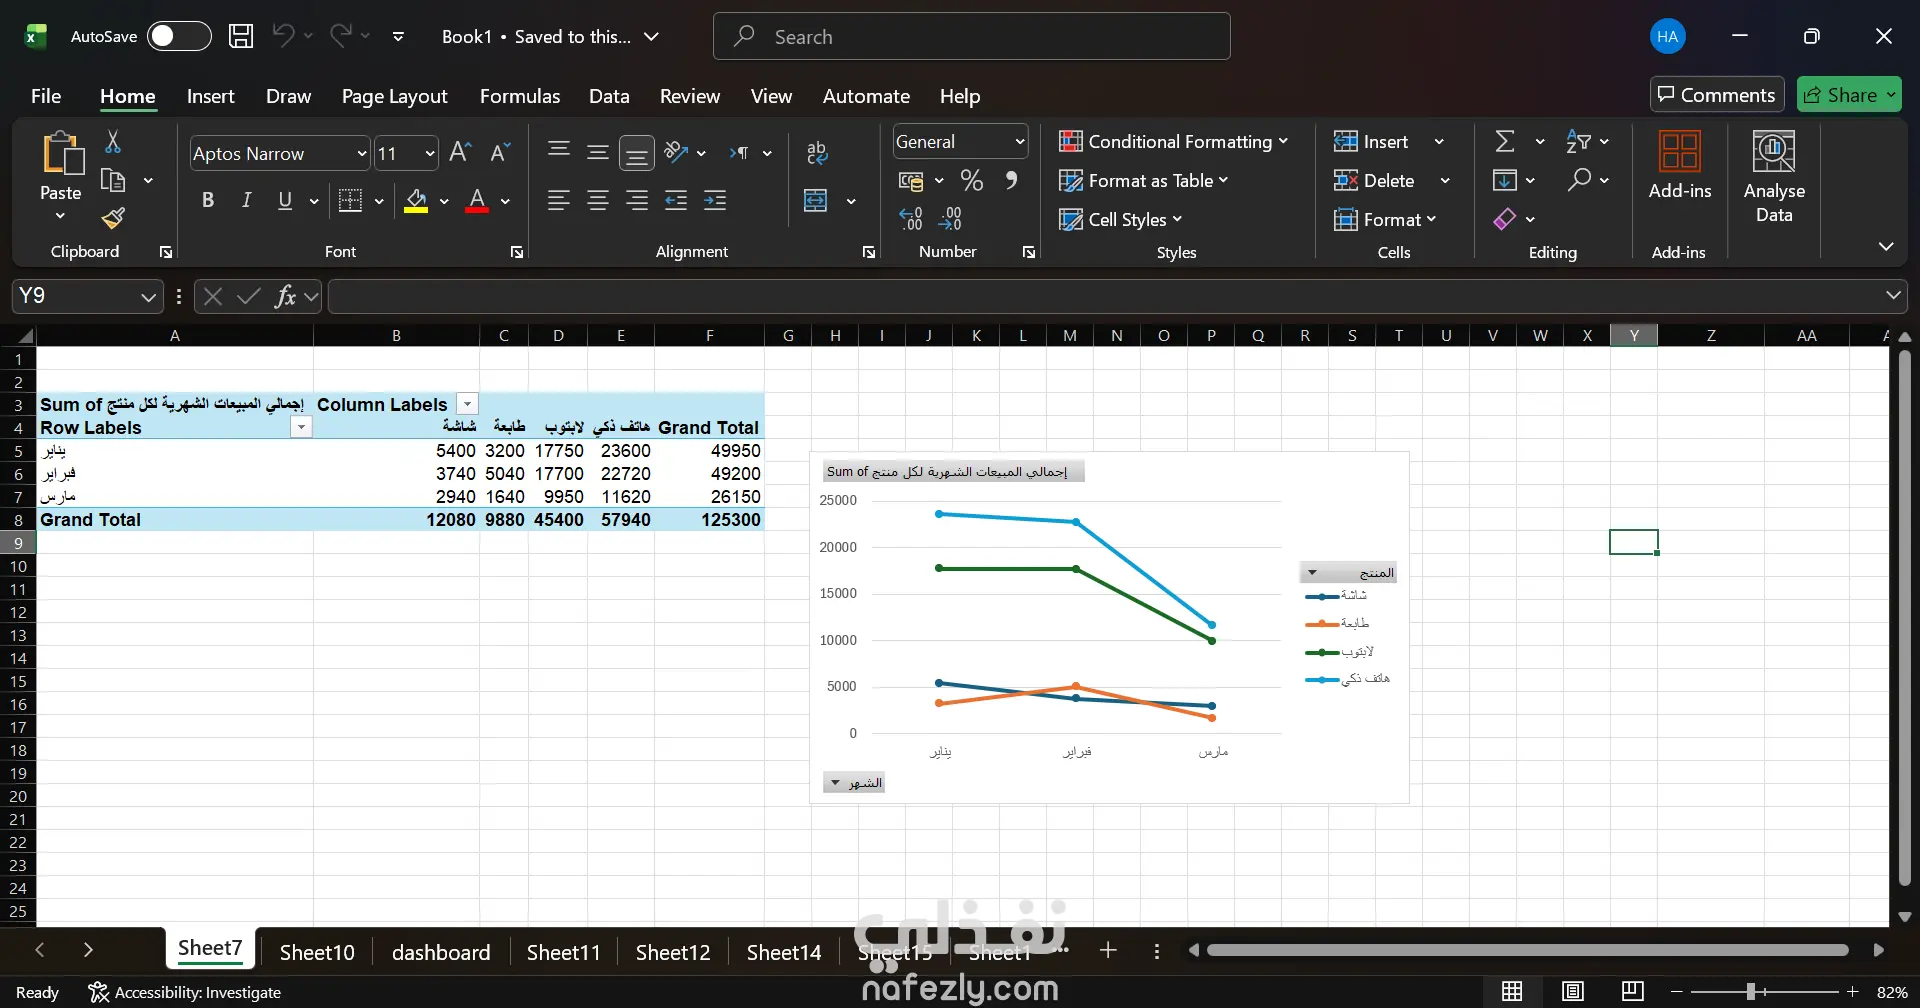Screen dimensions: 1920x1008
Task: Open the Aptos Narrow font name dropdown
Action: (361, 153)
